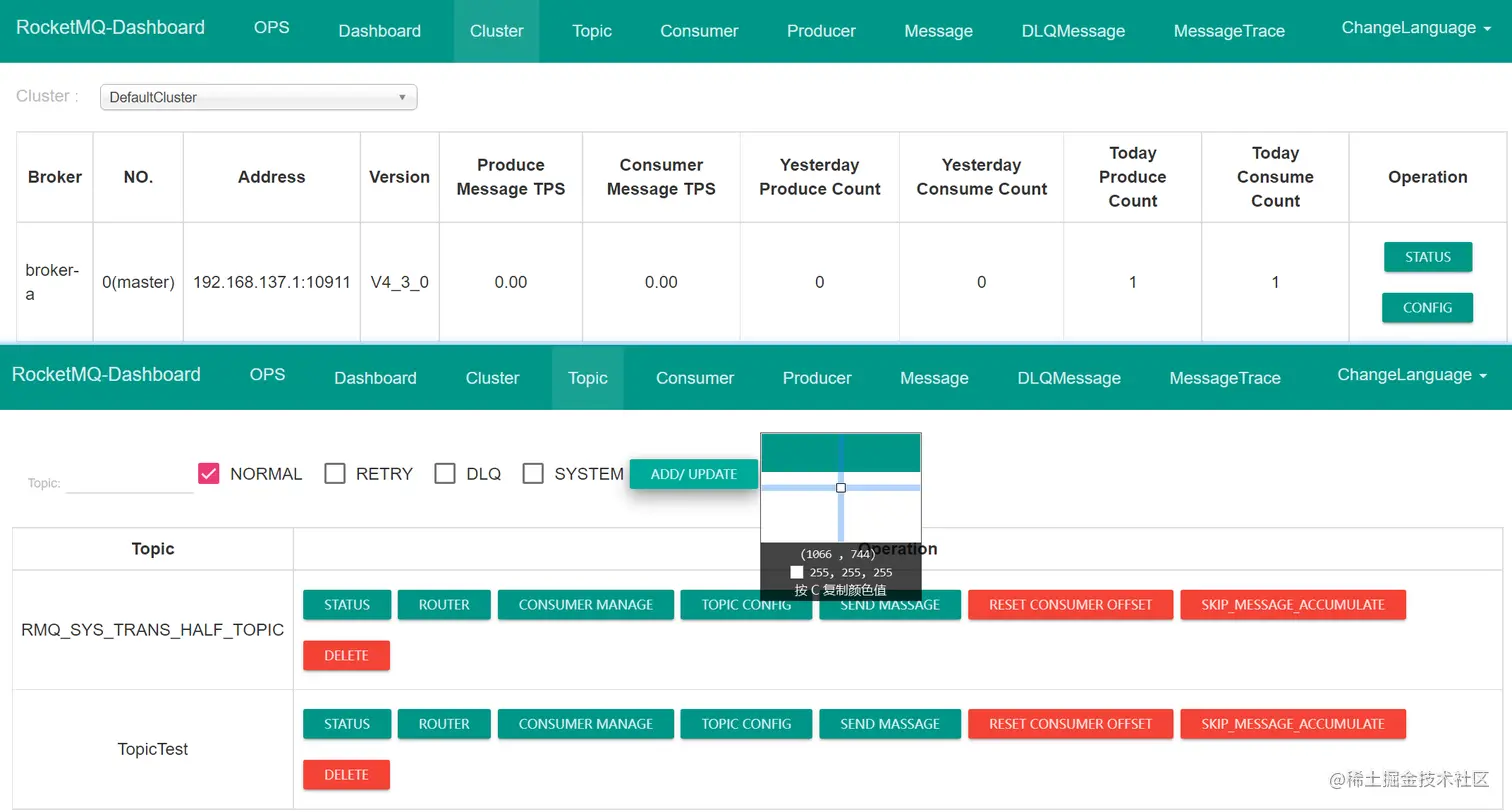Click CONSUMER MANAGE for TopicTest
This screenshot has height=812, width=1512.
click(x=586, y=724)
